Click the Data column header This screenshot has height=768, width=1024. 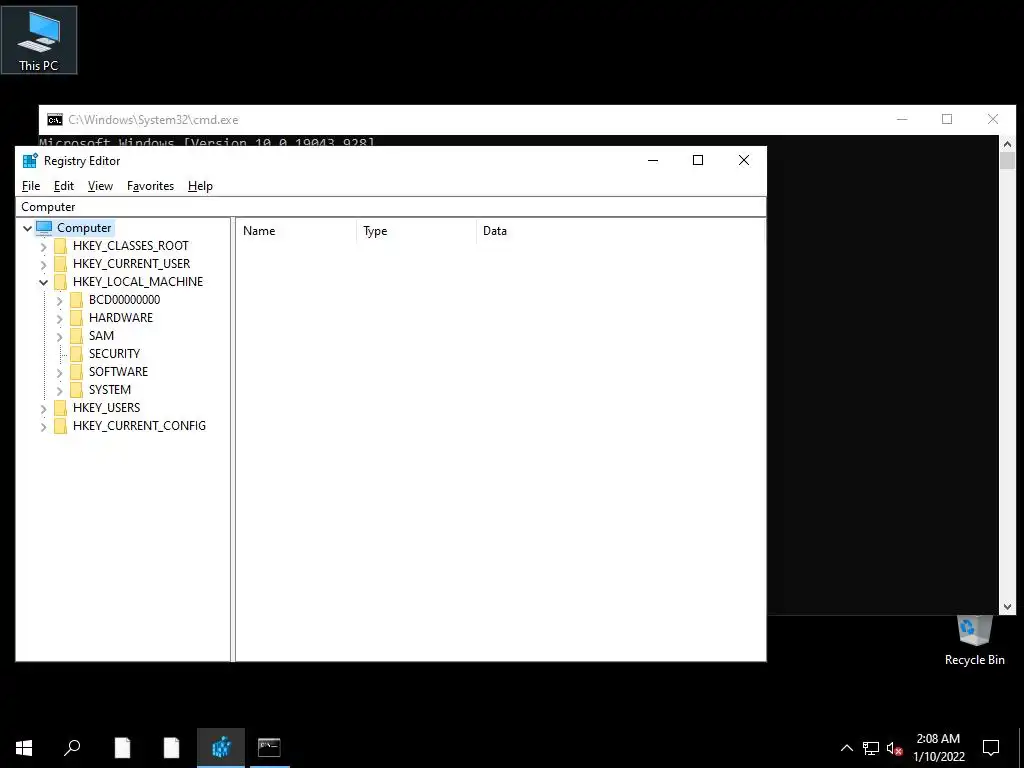[620, 231]
